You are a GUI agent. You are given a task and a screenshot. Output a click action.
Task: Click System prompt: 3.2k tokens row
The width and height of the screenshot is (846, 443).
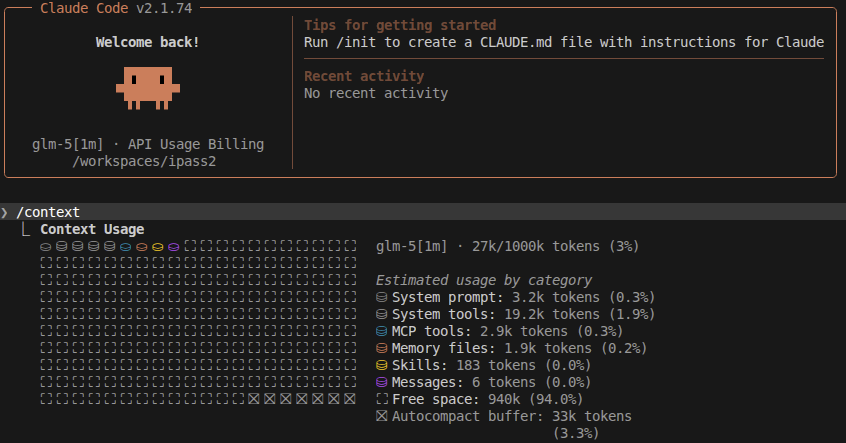pos(515,297)
